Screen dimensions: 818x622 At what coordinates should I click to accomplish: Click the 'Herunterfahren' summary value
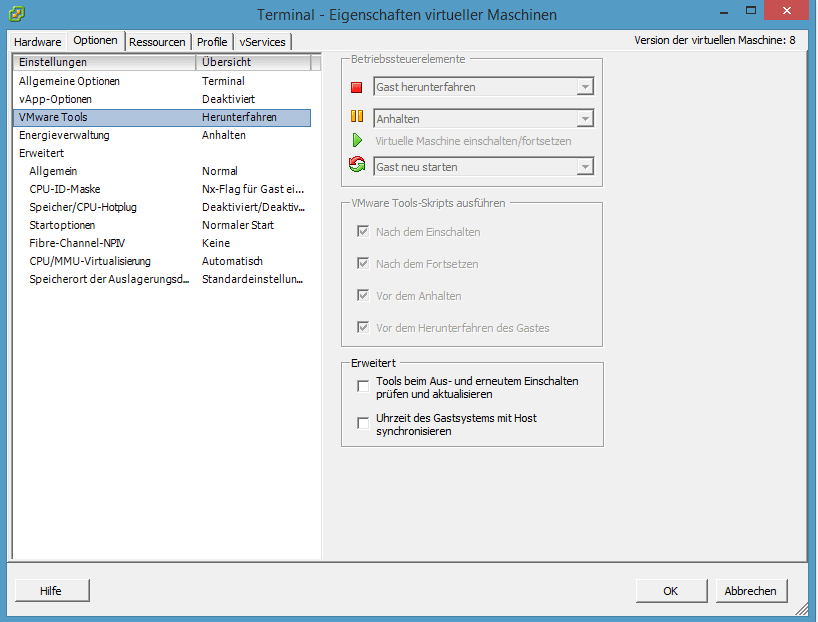(239, 117)
